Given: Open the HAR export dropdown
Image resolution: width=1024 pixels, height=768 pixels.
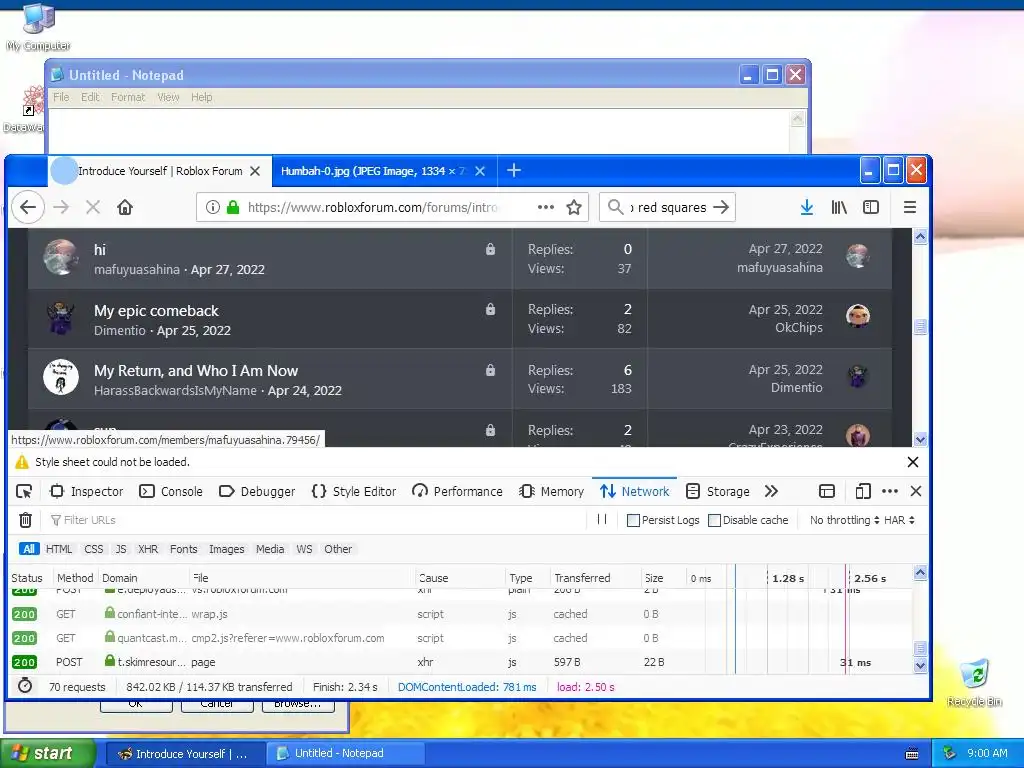Looking at the screenshot, I should pyautogui.click(x=899, y=520).
